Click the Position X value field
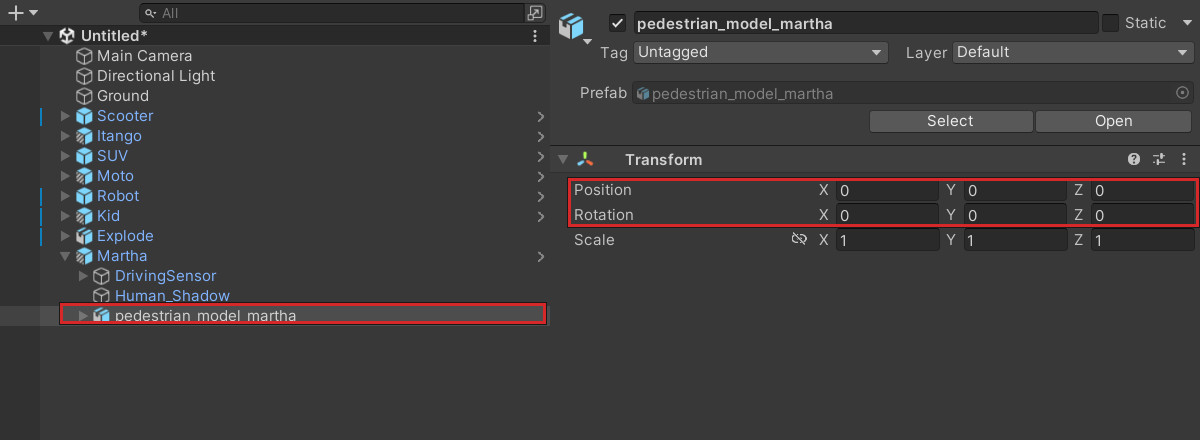1200x440 pixels. tap(886, 190)
